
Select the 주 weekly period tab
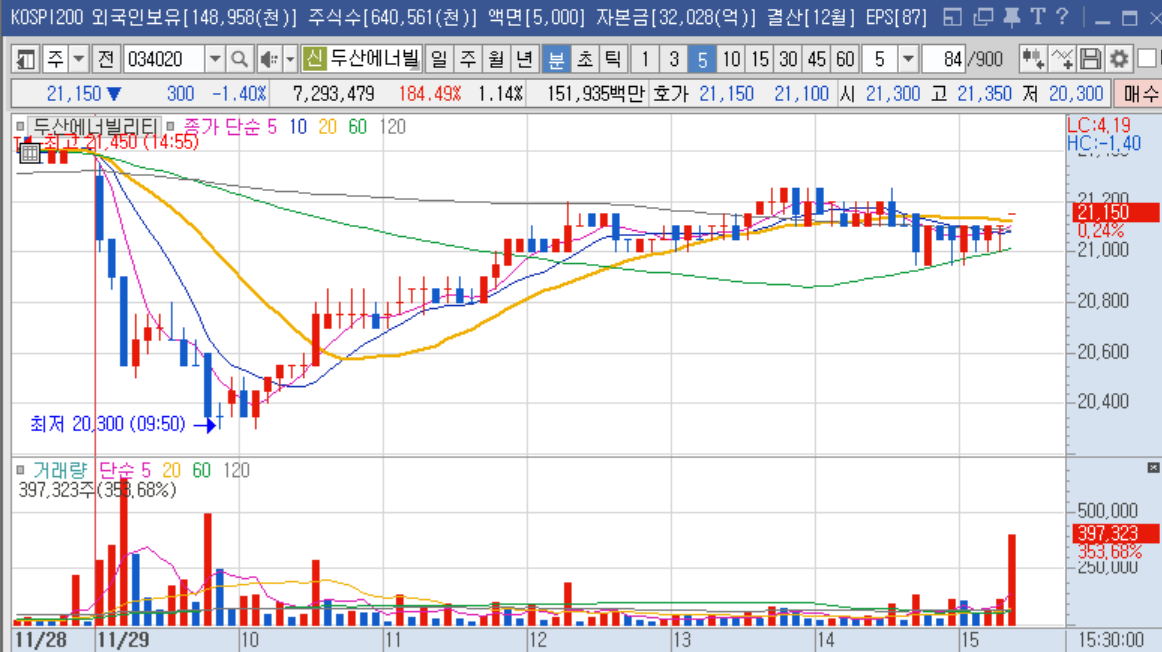(x=468, y=59)
